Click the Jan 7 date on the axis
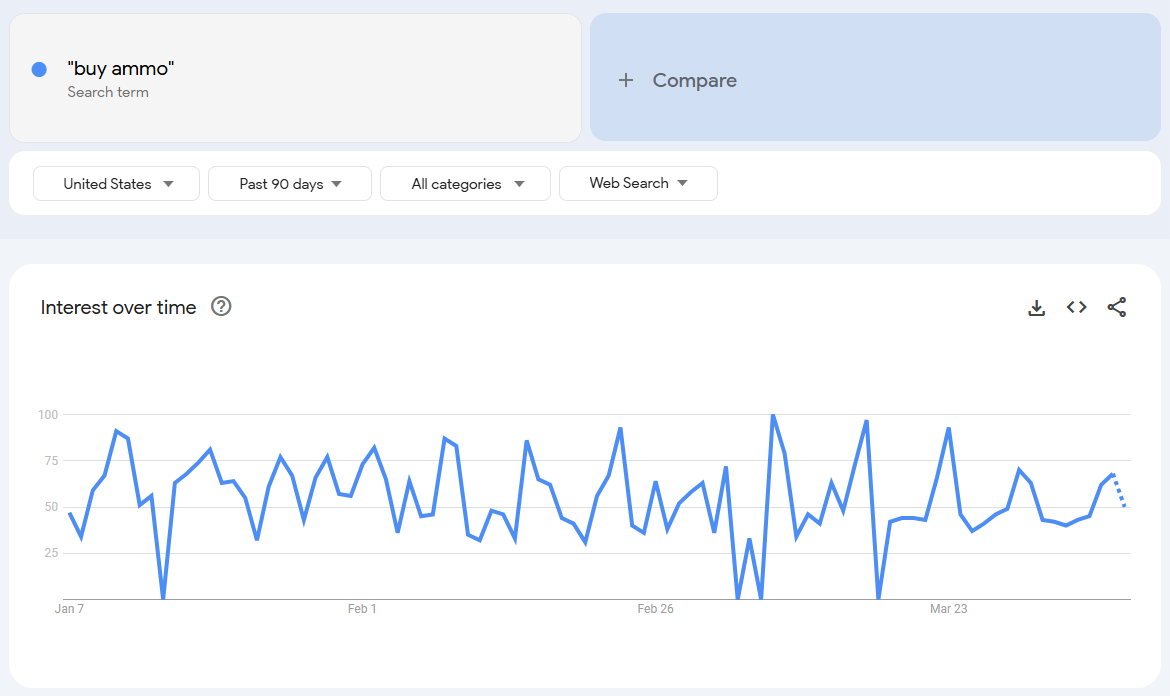 pyautogui.click(x=69, y=609)
